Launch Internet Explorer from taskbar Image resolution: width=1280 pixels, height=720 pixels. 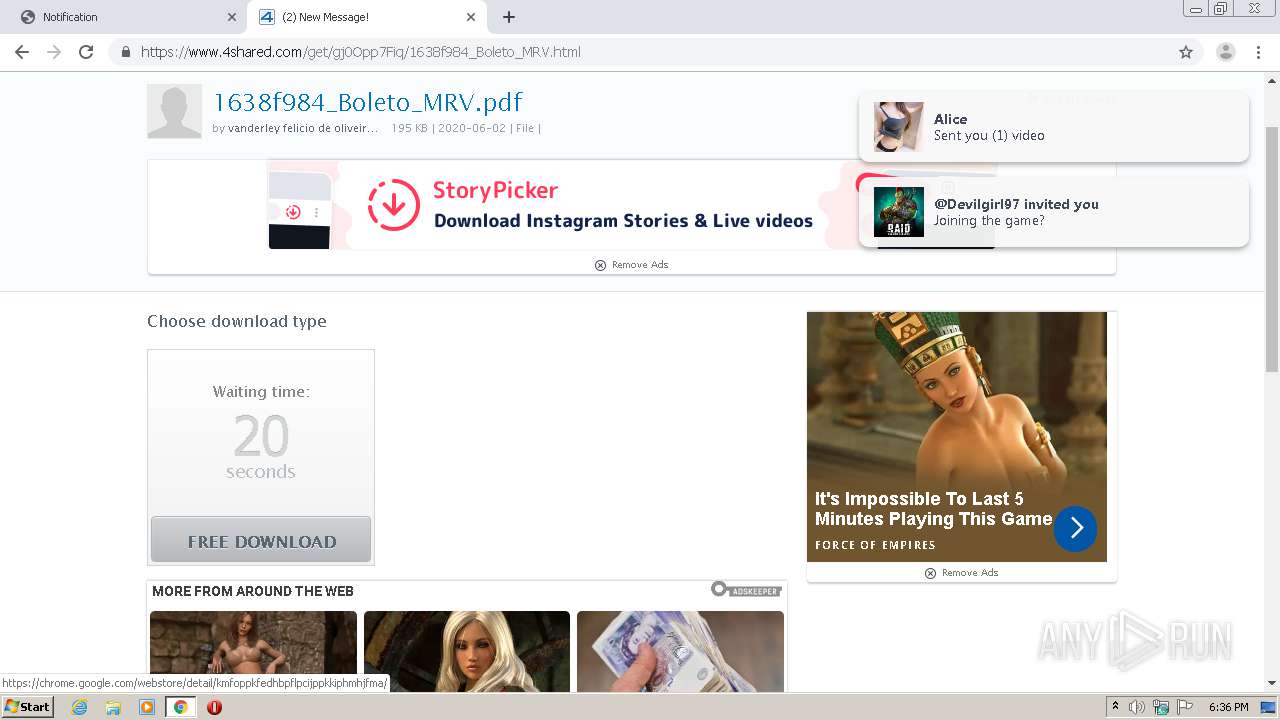pyautogui.click(x=79, y=707)
